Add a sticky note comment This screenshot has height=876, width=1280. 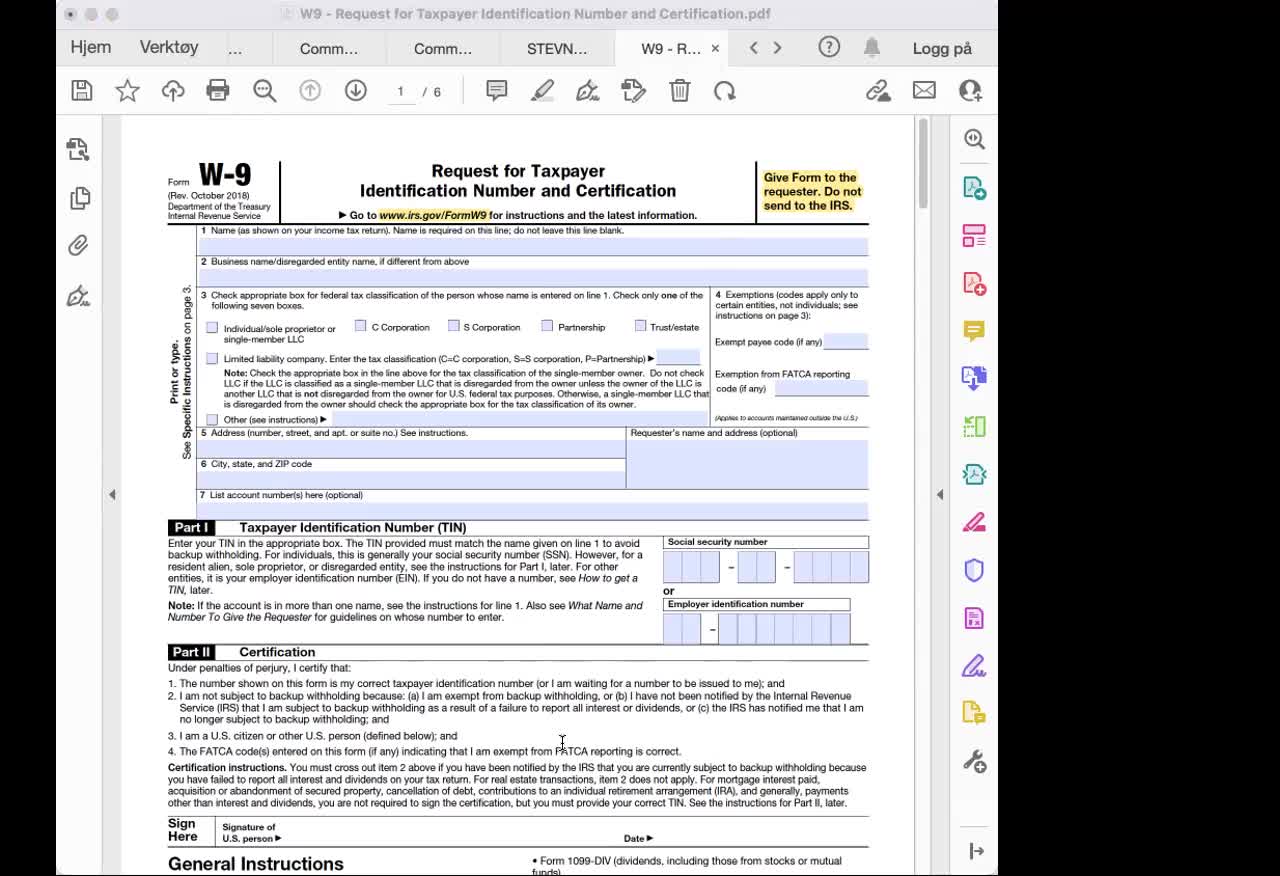tap(496, 91)
